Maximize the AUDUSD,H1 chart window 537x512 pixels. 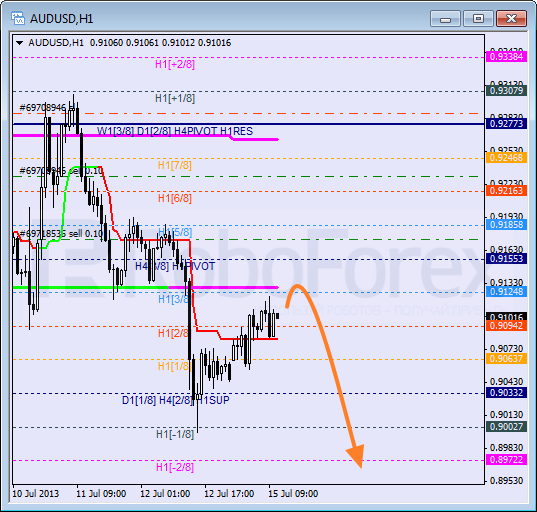tap(478, 18)
